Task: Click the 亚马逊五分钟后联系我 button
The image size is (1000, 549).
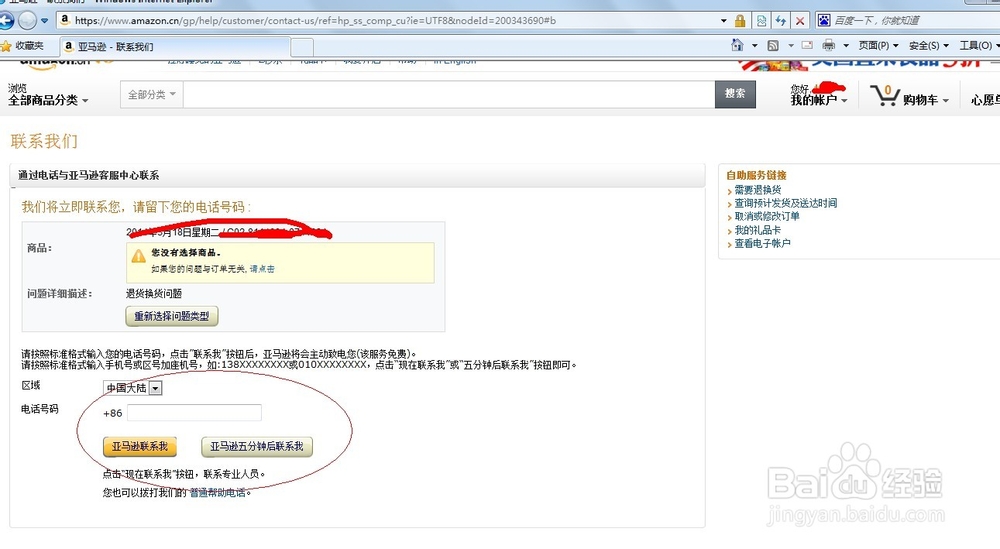Action: tap(257, 447)
